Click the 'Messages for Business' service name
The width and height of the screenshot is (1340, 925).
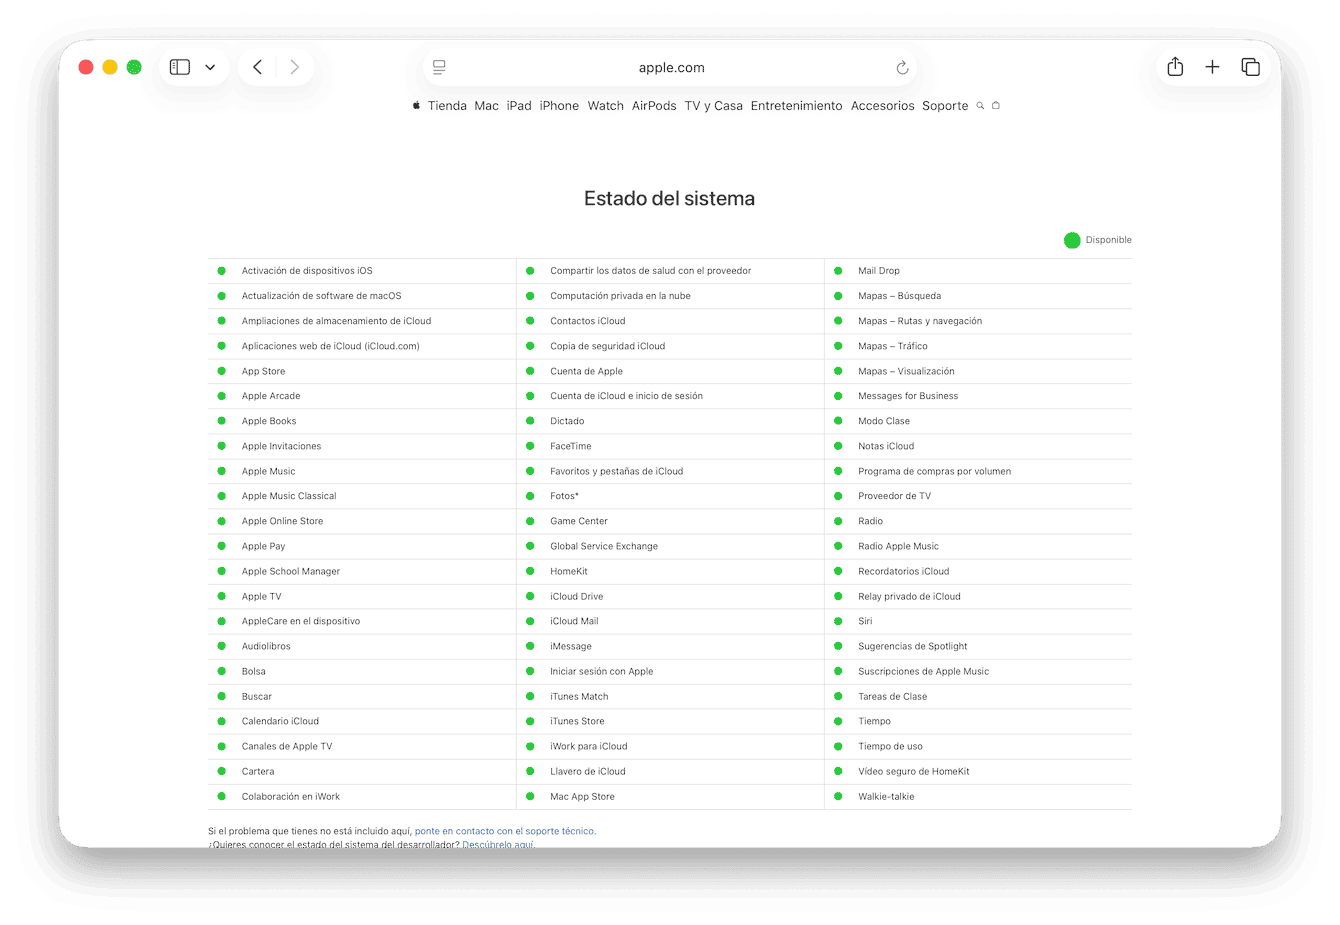tap(908, 396)
